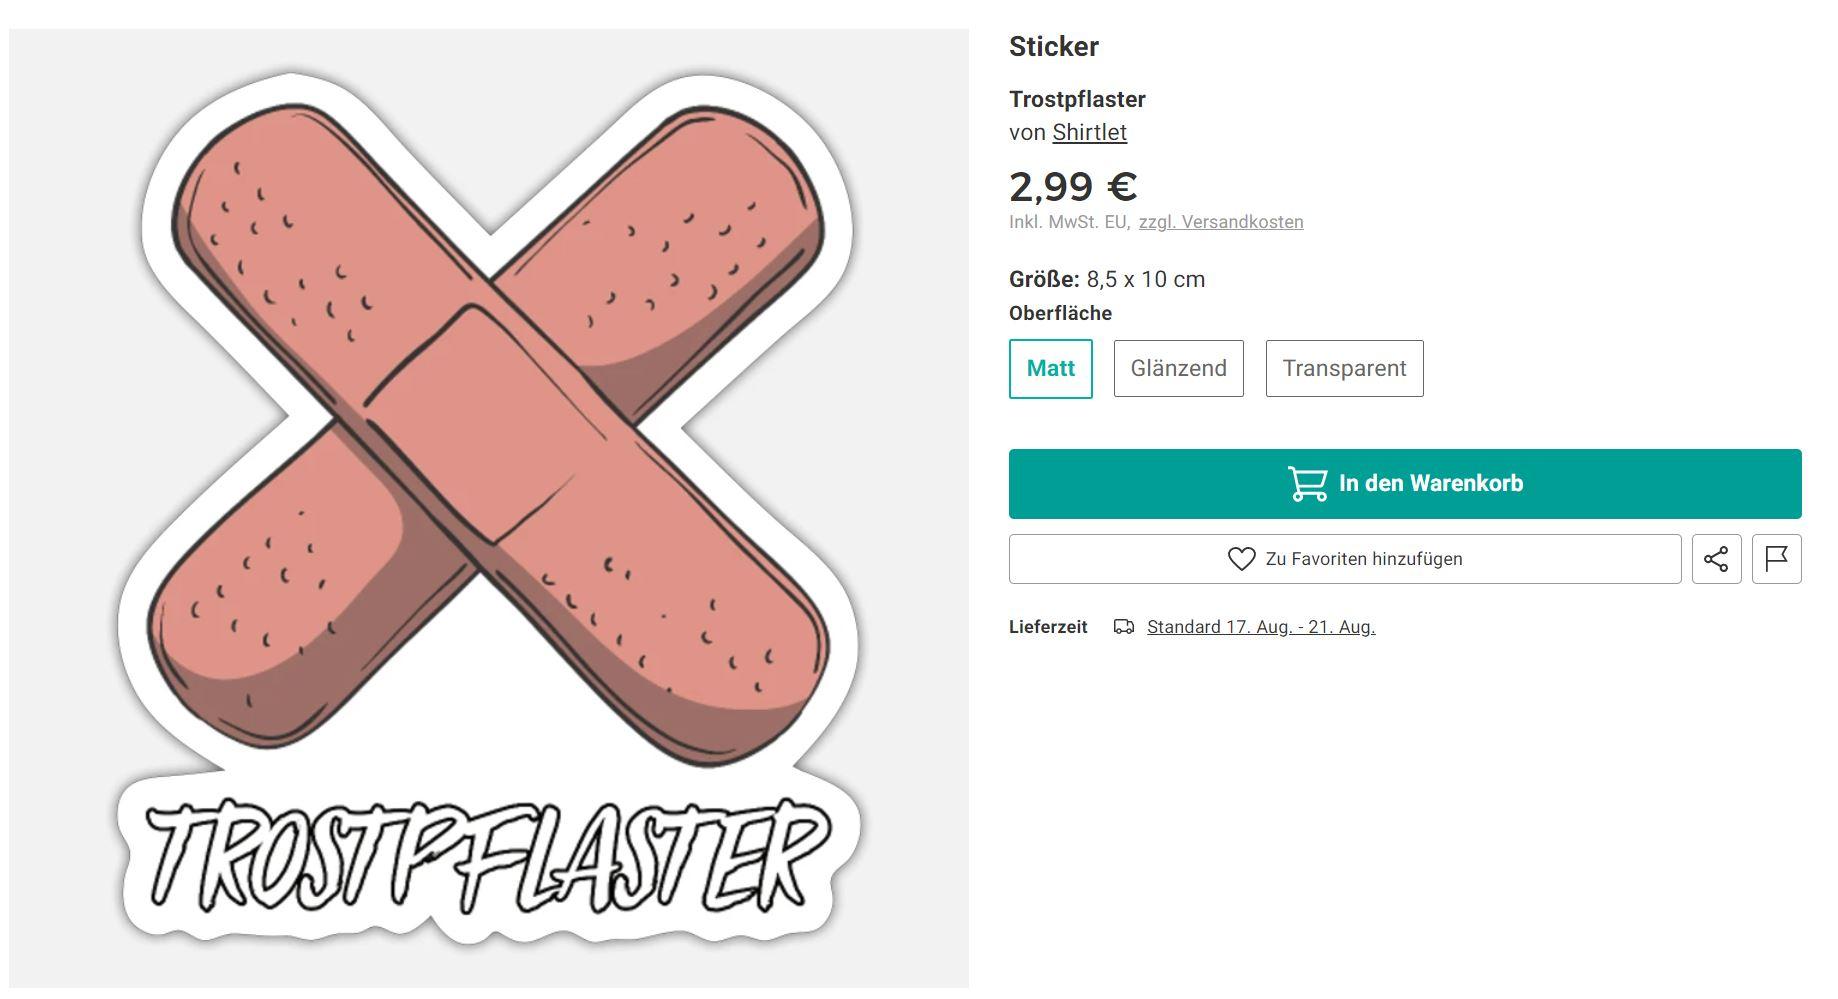Click the Sticker heading
Image resolution: width=1838 pixels, height=999 pixels.
(x=1054, y=47)
